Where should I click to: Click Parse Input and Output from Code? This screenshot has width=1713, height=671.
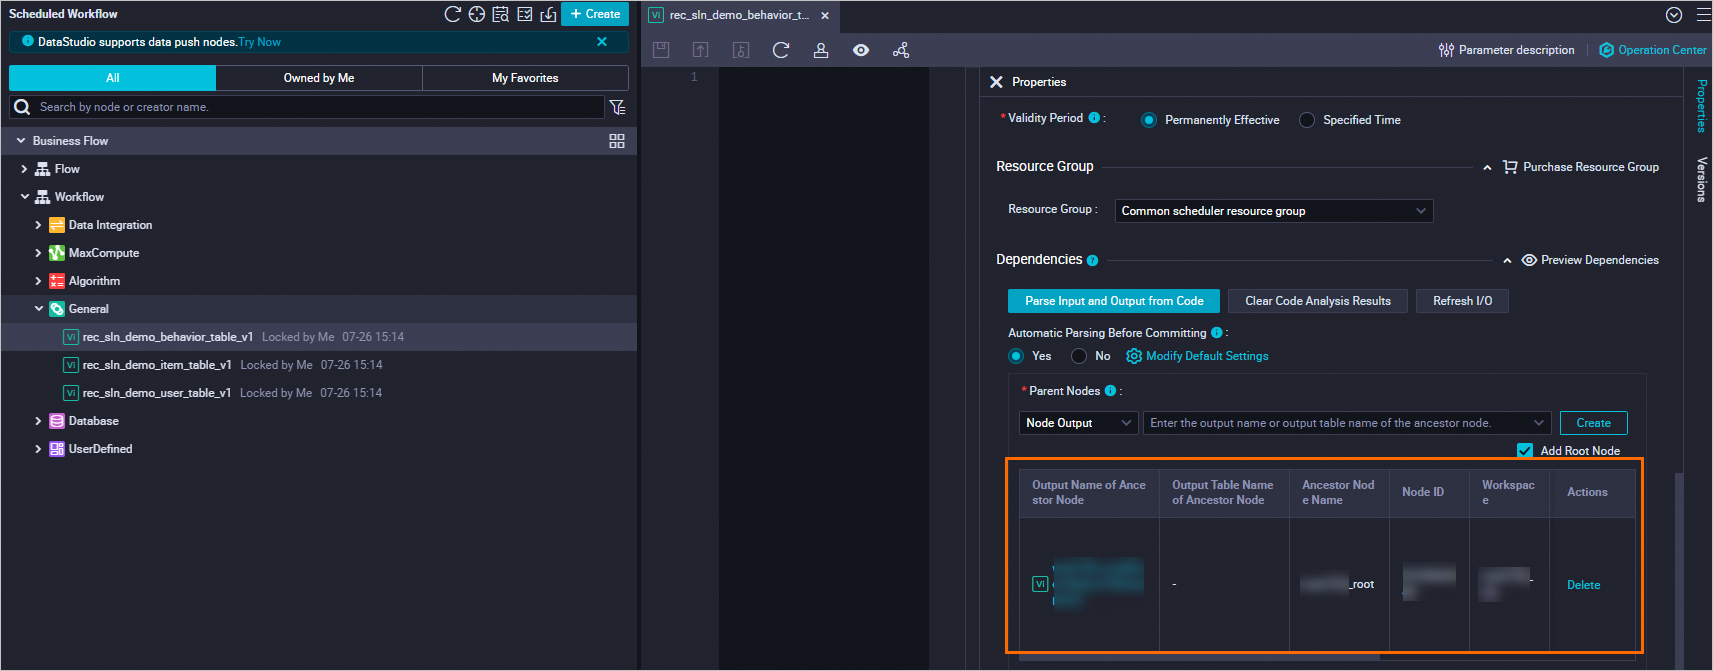coord(1113,301)
